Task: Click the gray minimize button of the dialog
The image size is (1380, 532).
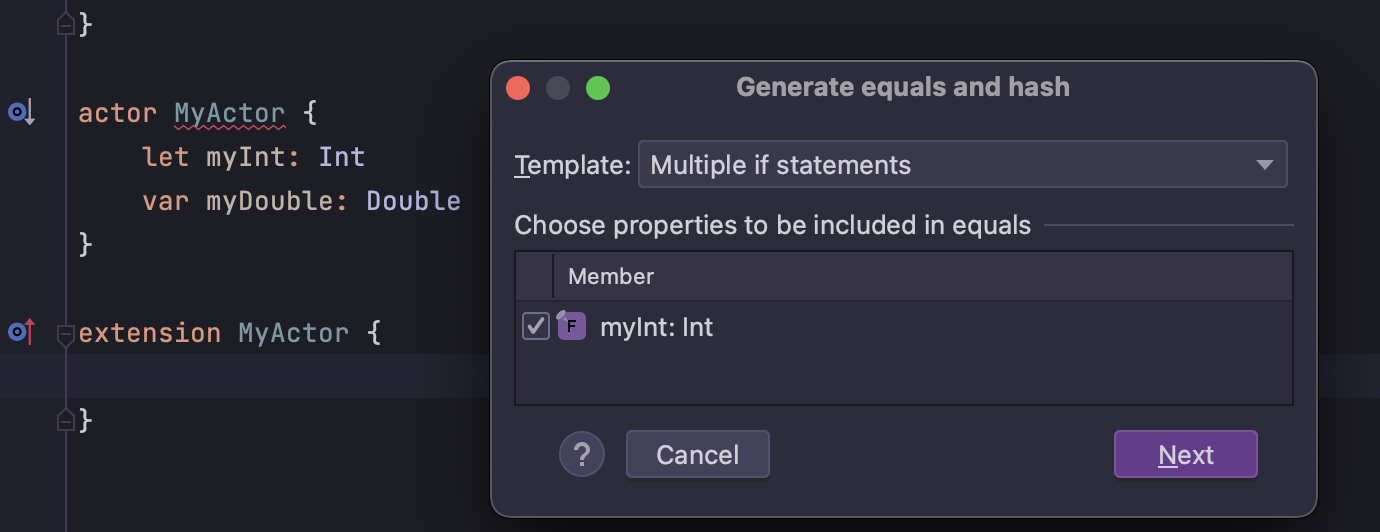Action: 558,88
